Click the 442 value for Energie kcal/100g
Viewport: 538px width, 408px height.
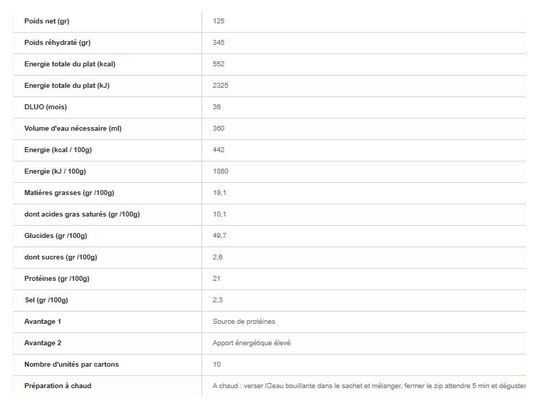pos(219,150)
